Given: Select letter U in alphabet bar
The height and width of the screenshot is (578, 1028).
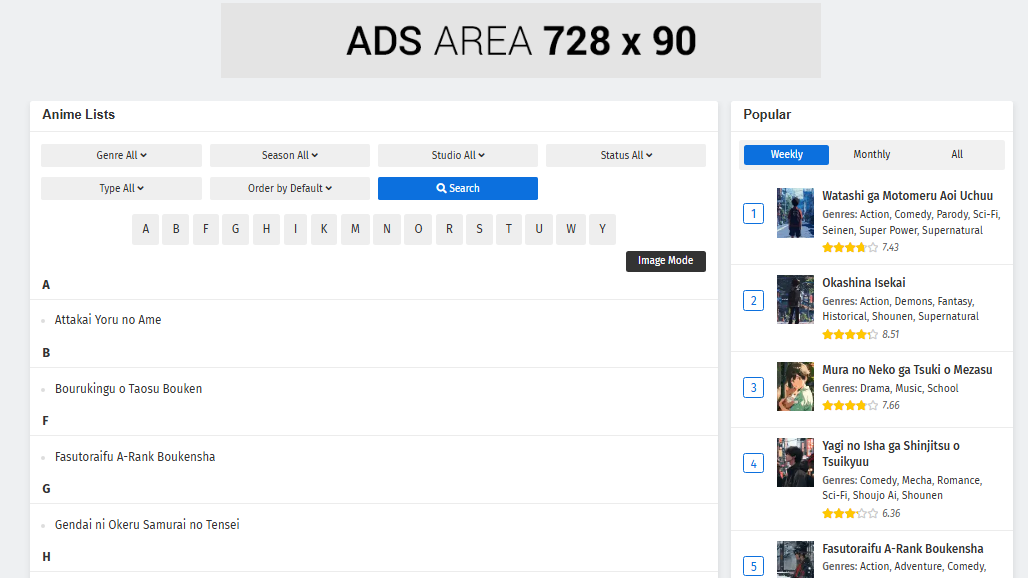Looking at the screenshot, I should point(539,229).
